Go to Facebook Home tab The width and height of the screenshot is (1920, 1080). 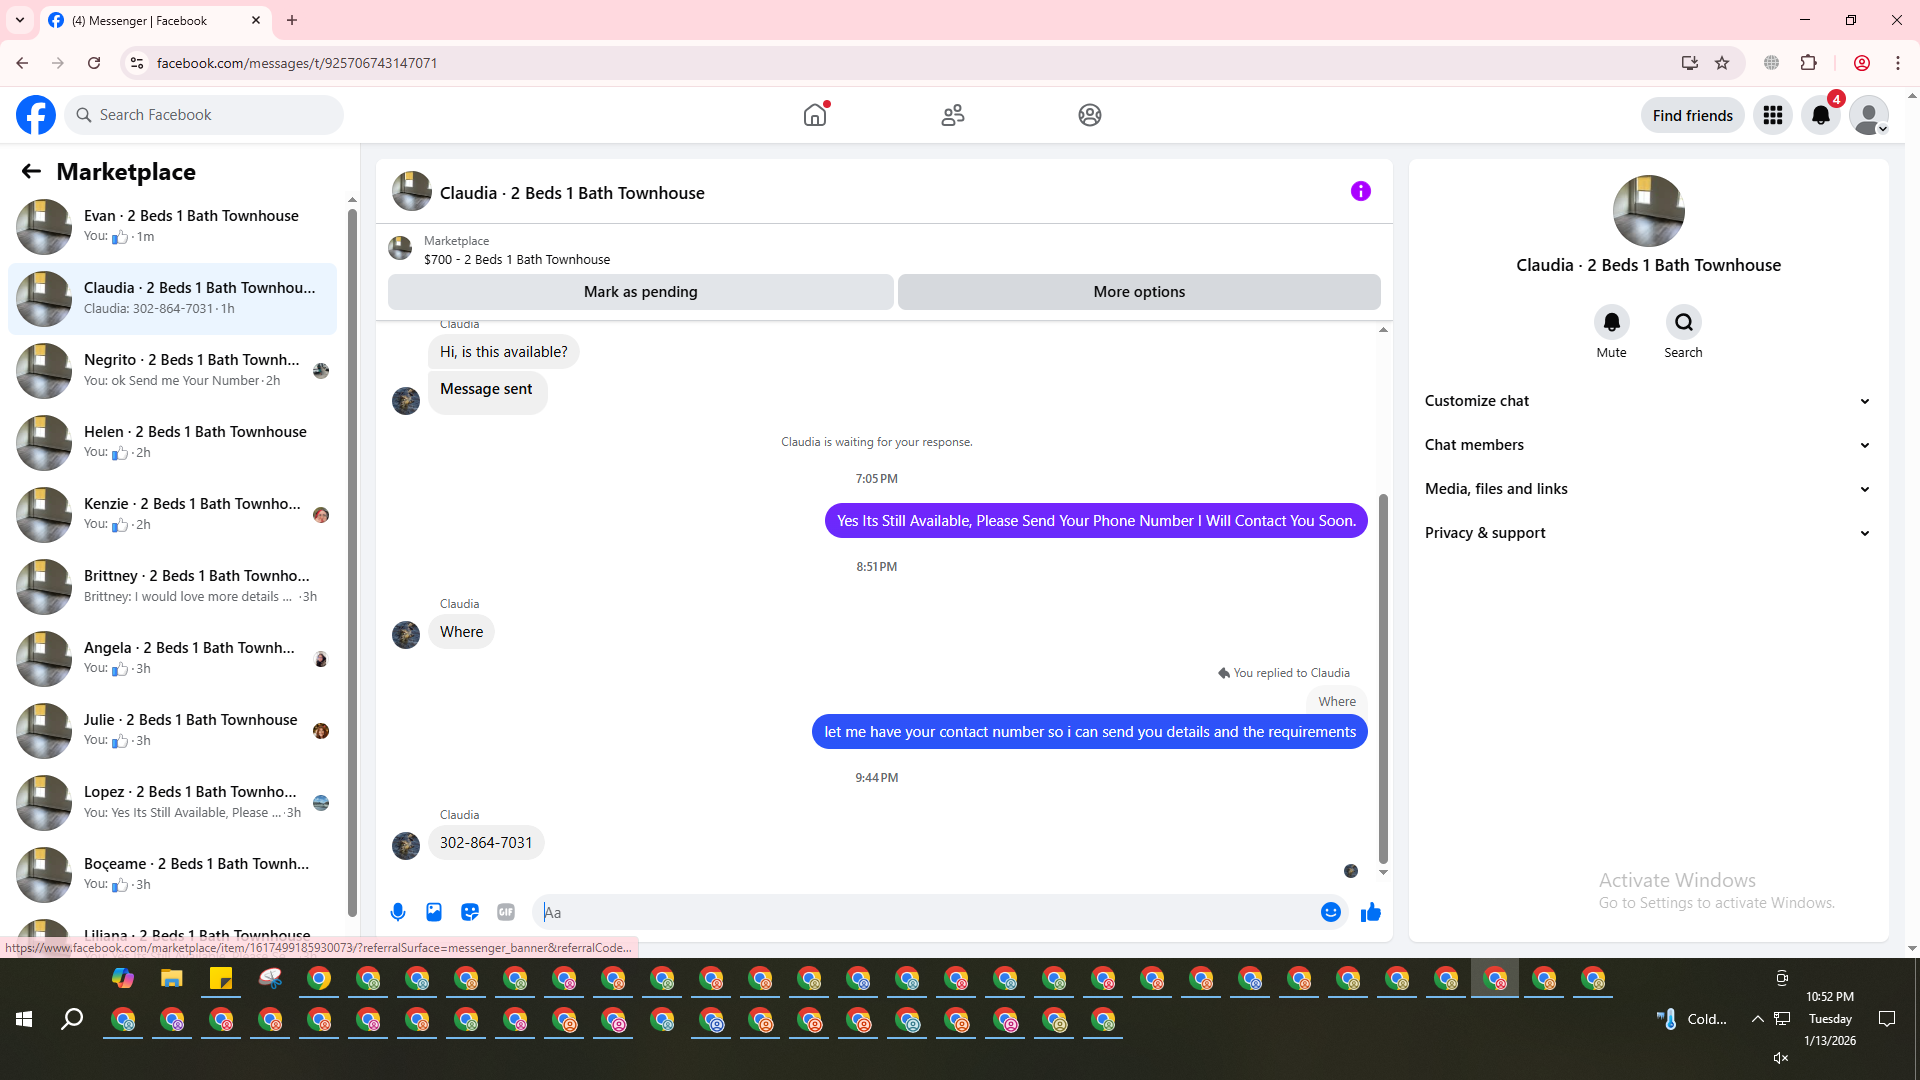(x=815, y=116)
